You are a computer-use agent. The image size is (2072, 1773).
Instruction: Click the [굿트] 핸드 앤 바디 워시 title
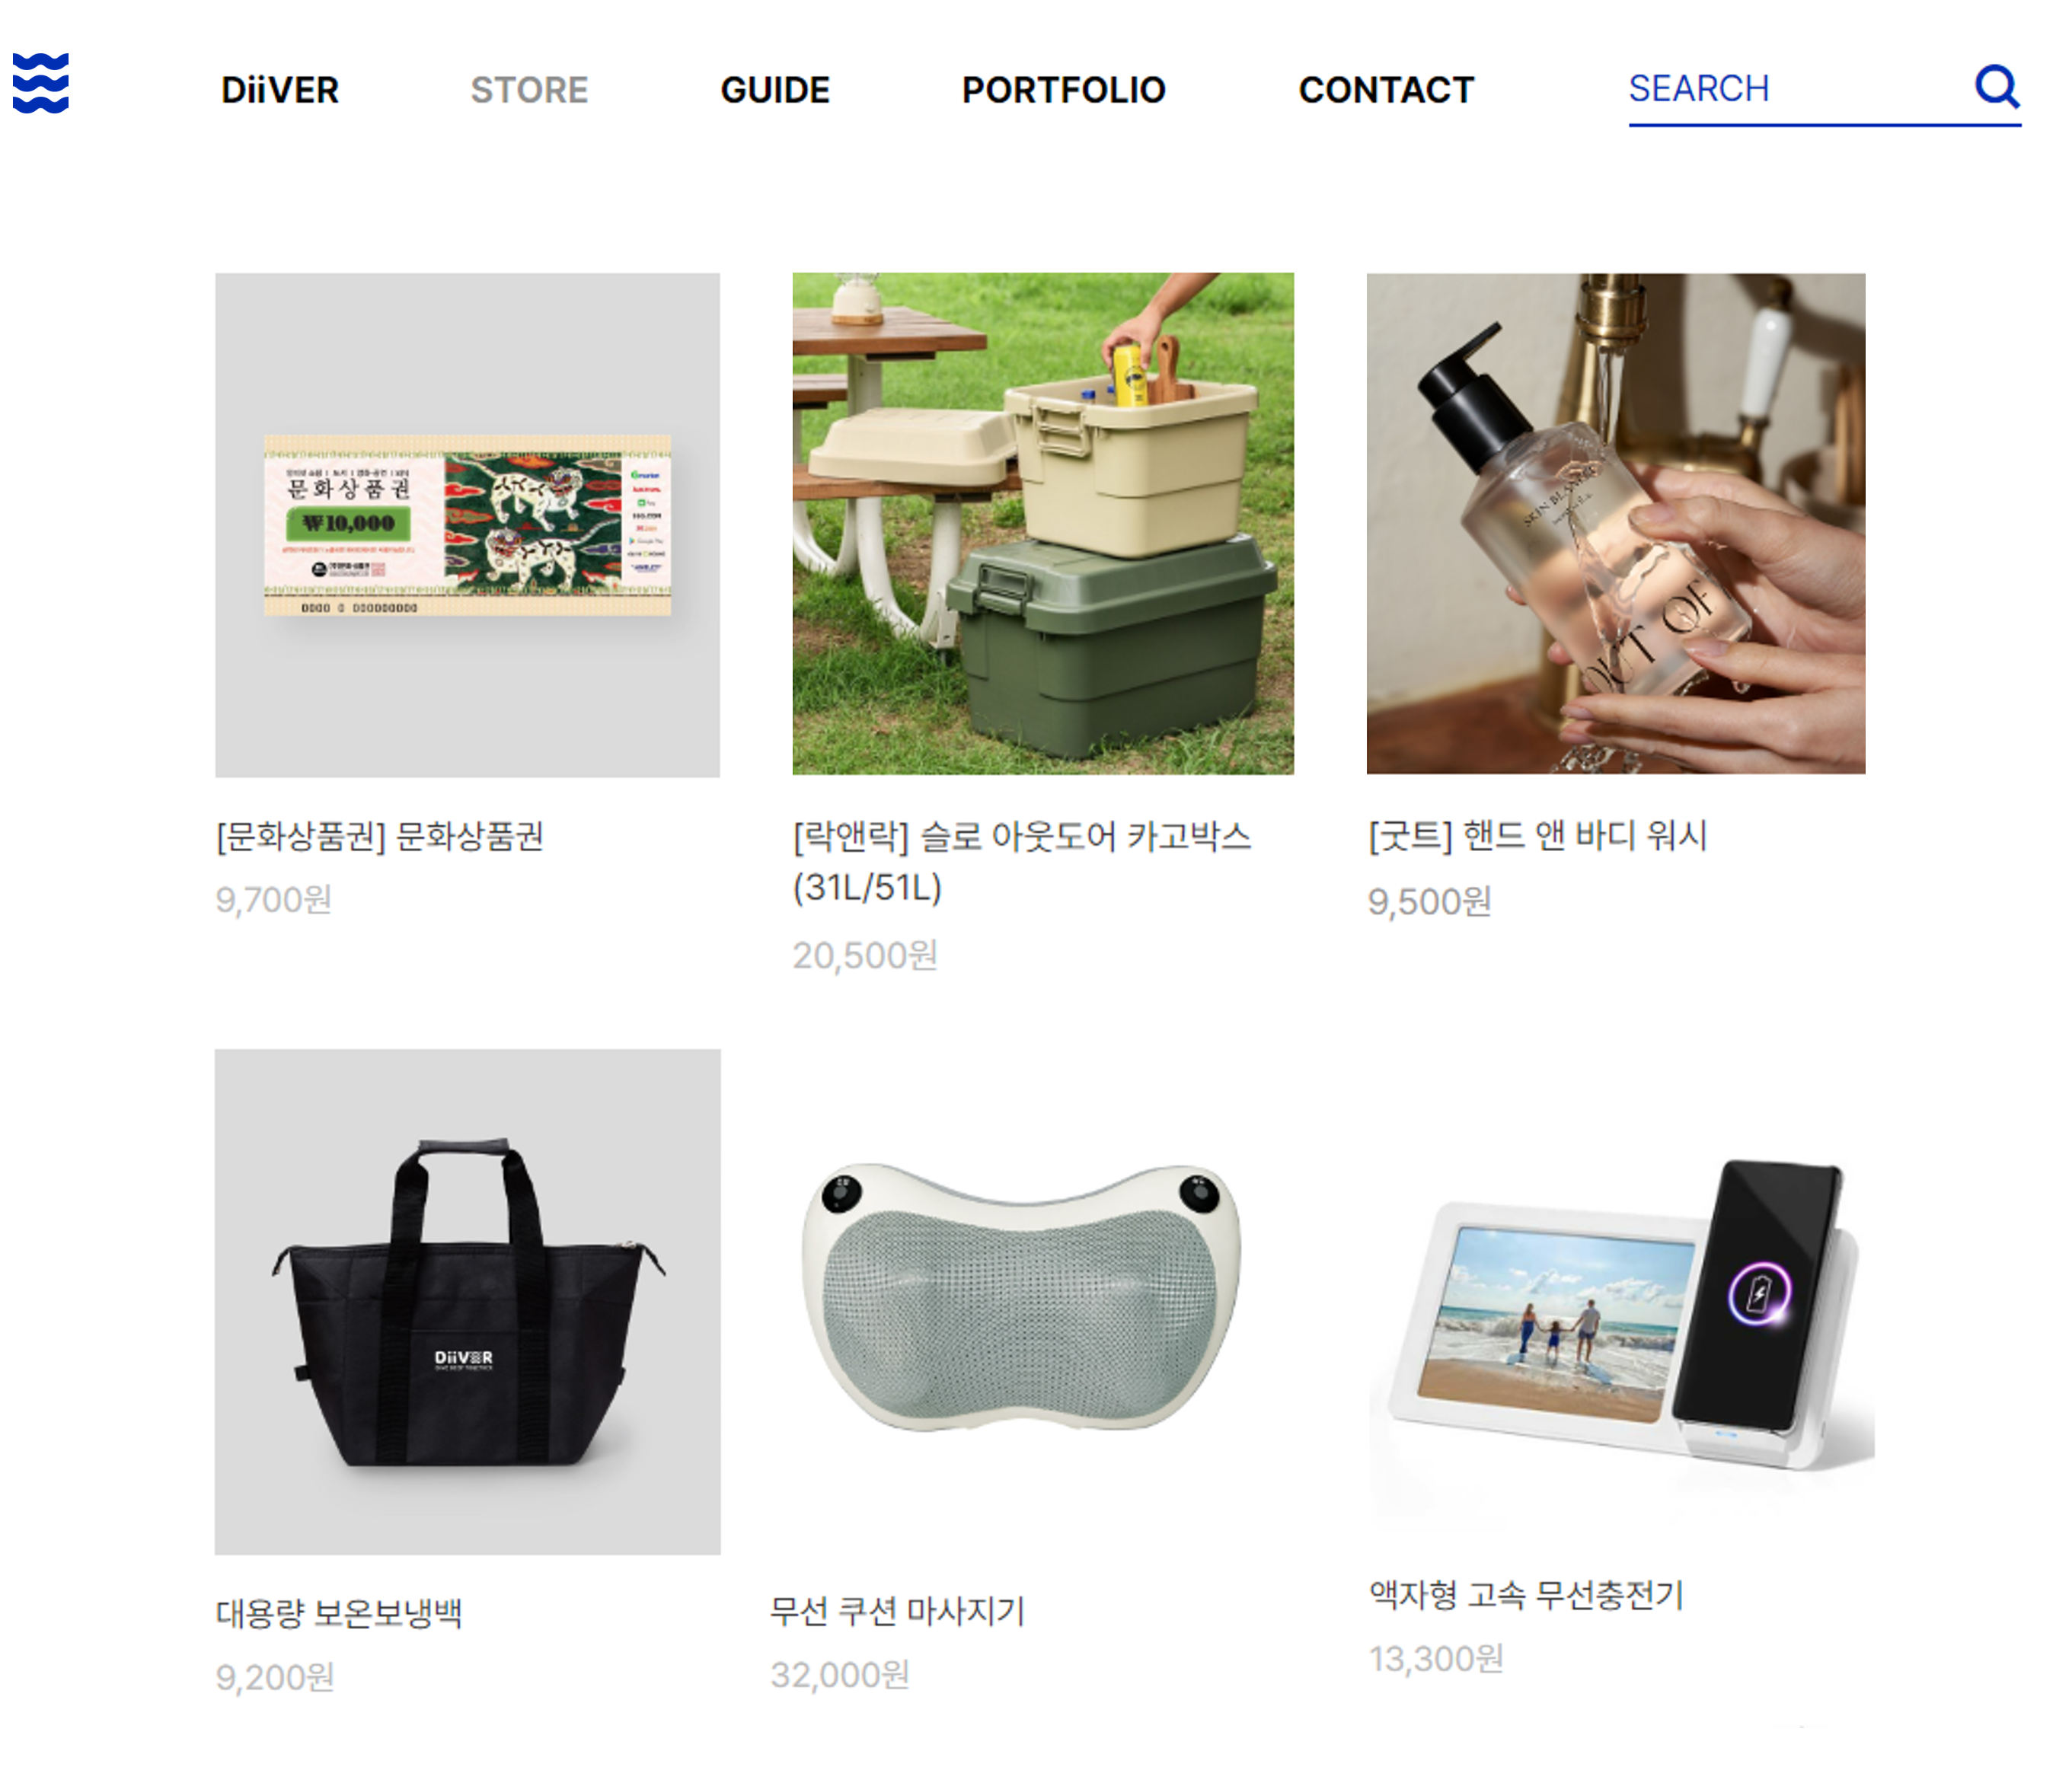coord(1538,835)
